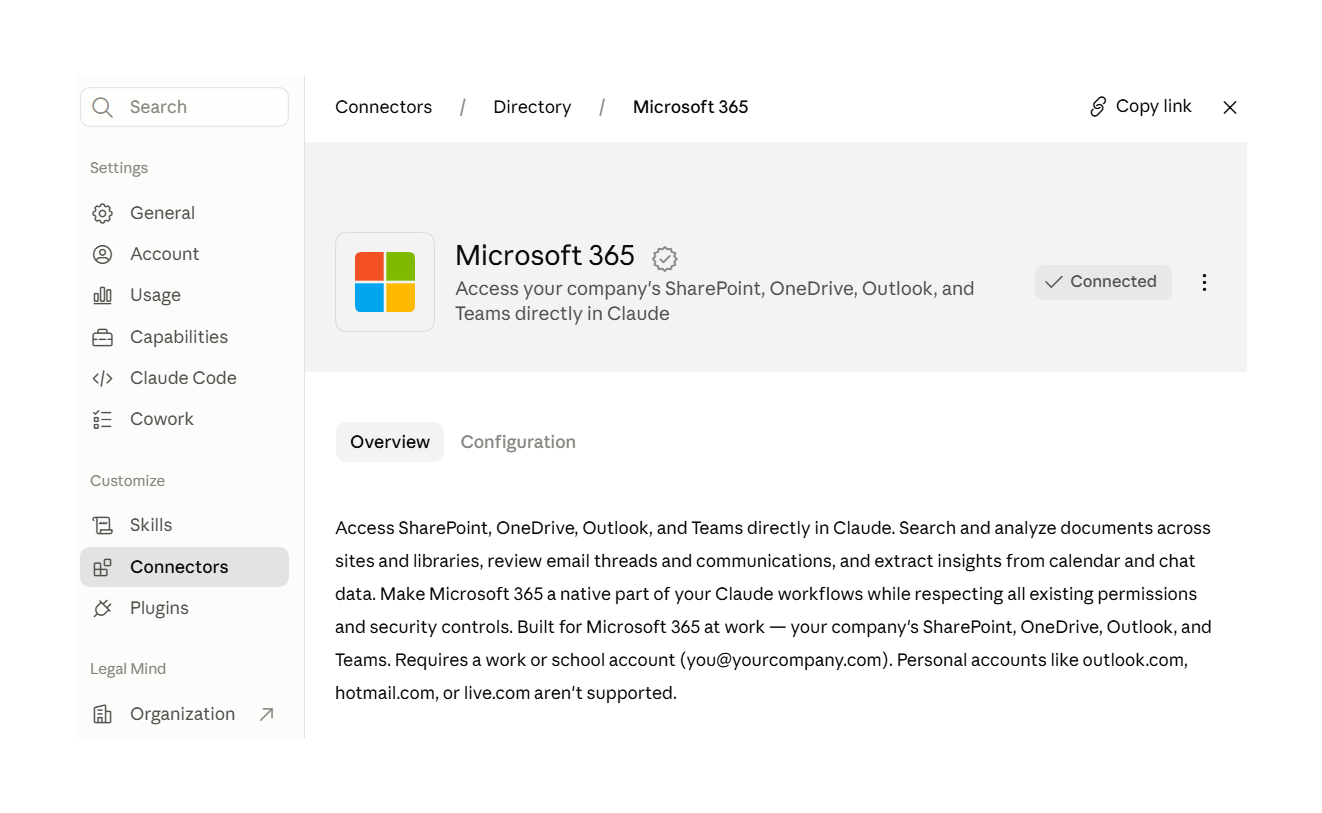
Task: Switch to the Overview tab
Action: pos(390,442)
